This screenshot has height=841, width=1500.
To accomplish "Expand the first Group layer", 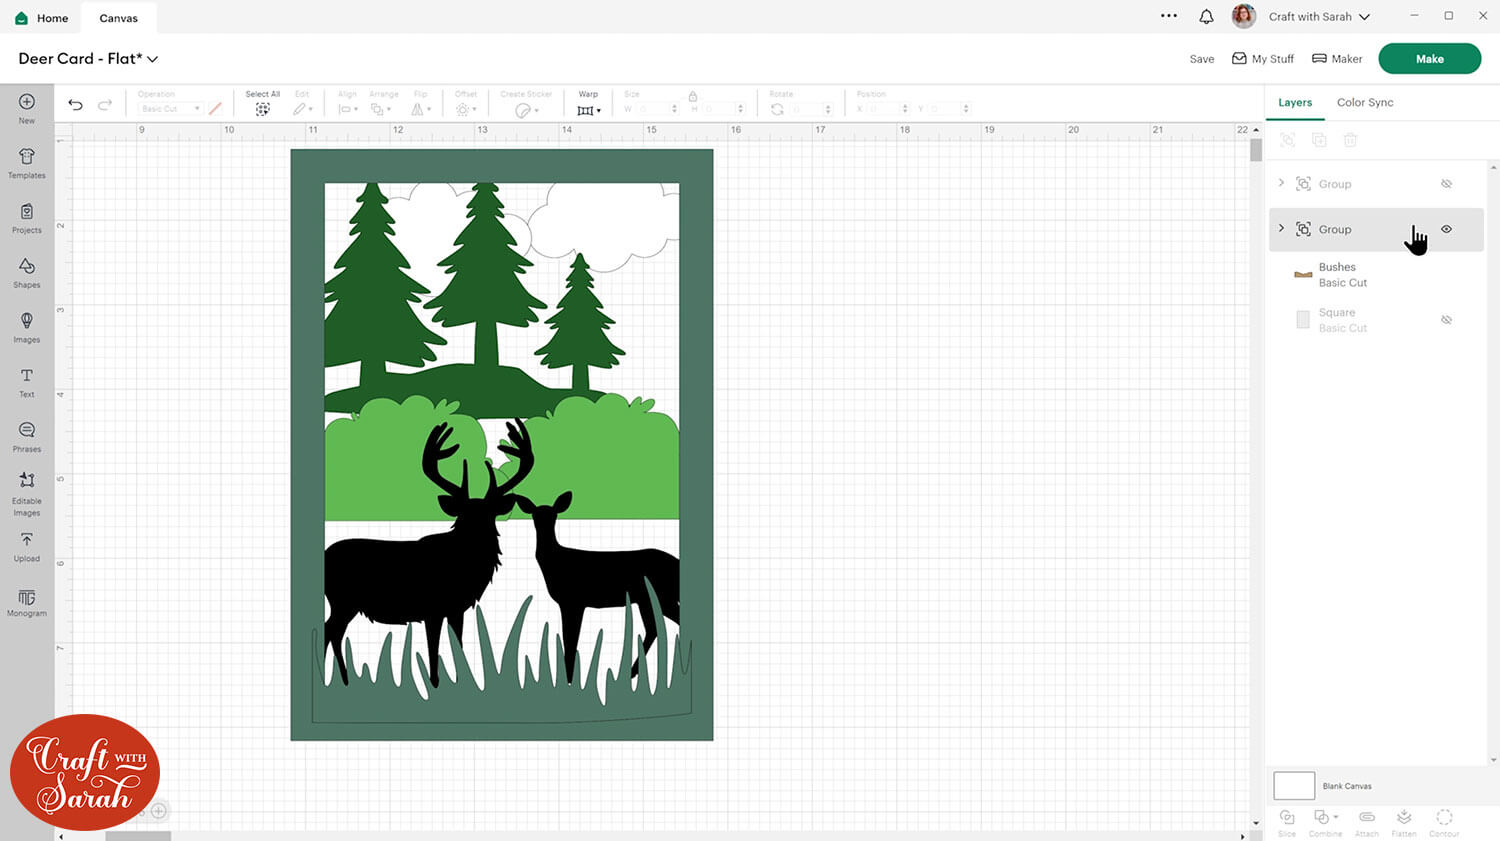I will point(1281,183).
